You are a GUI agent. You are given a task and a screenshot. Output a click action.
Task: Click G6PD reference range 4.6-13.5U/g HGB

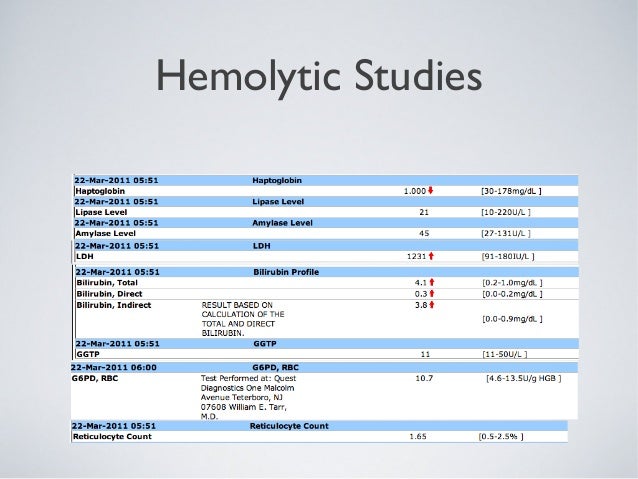click(x=523, y=378)
